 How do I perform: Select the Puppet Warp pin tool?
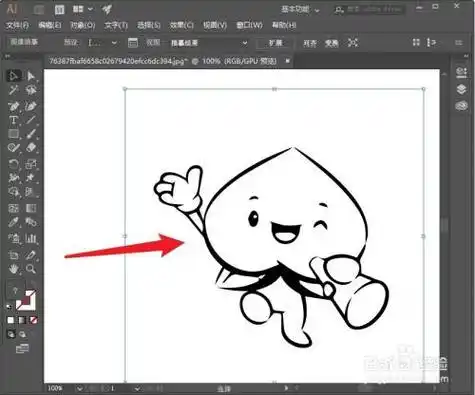pos(31,178)
